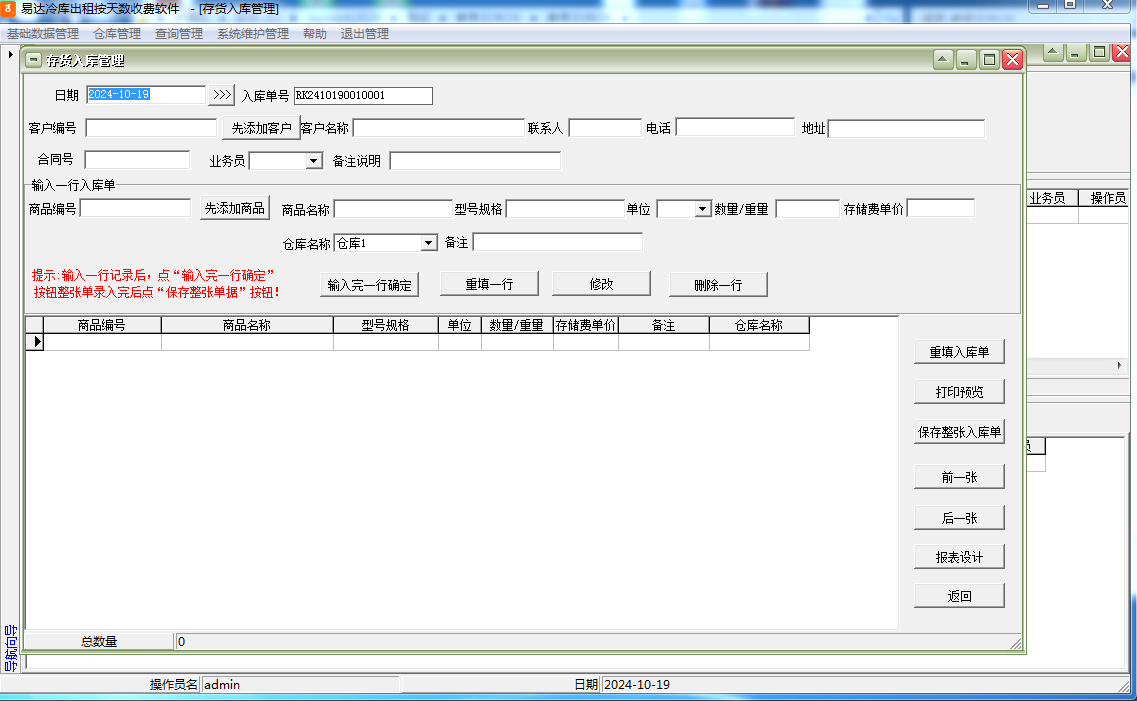Go to next record with 后一张
The height and width of the screenshot is (701, 1137).
pyautogui.click(x=959, y=518)
